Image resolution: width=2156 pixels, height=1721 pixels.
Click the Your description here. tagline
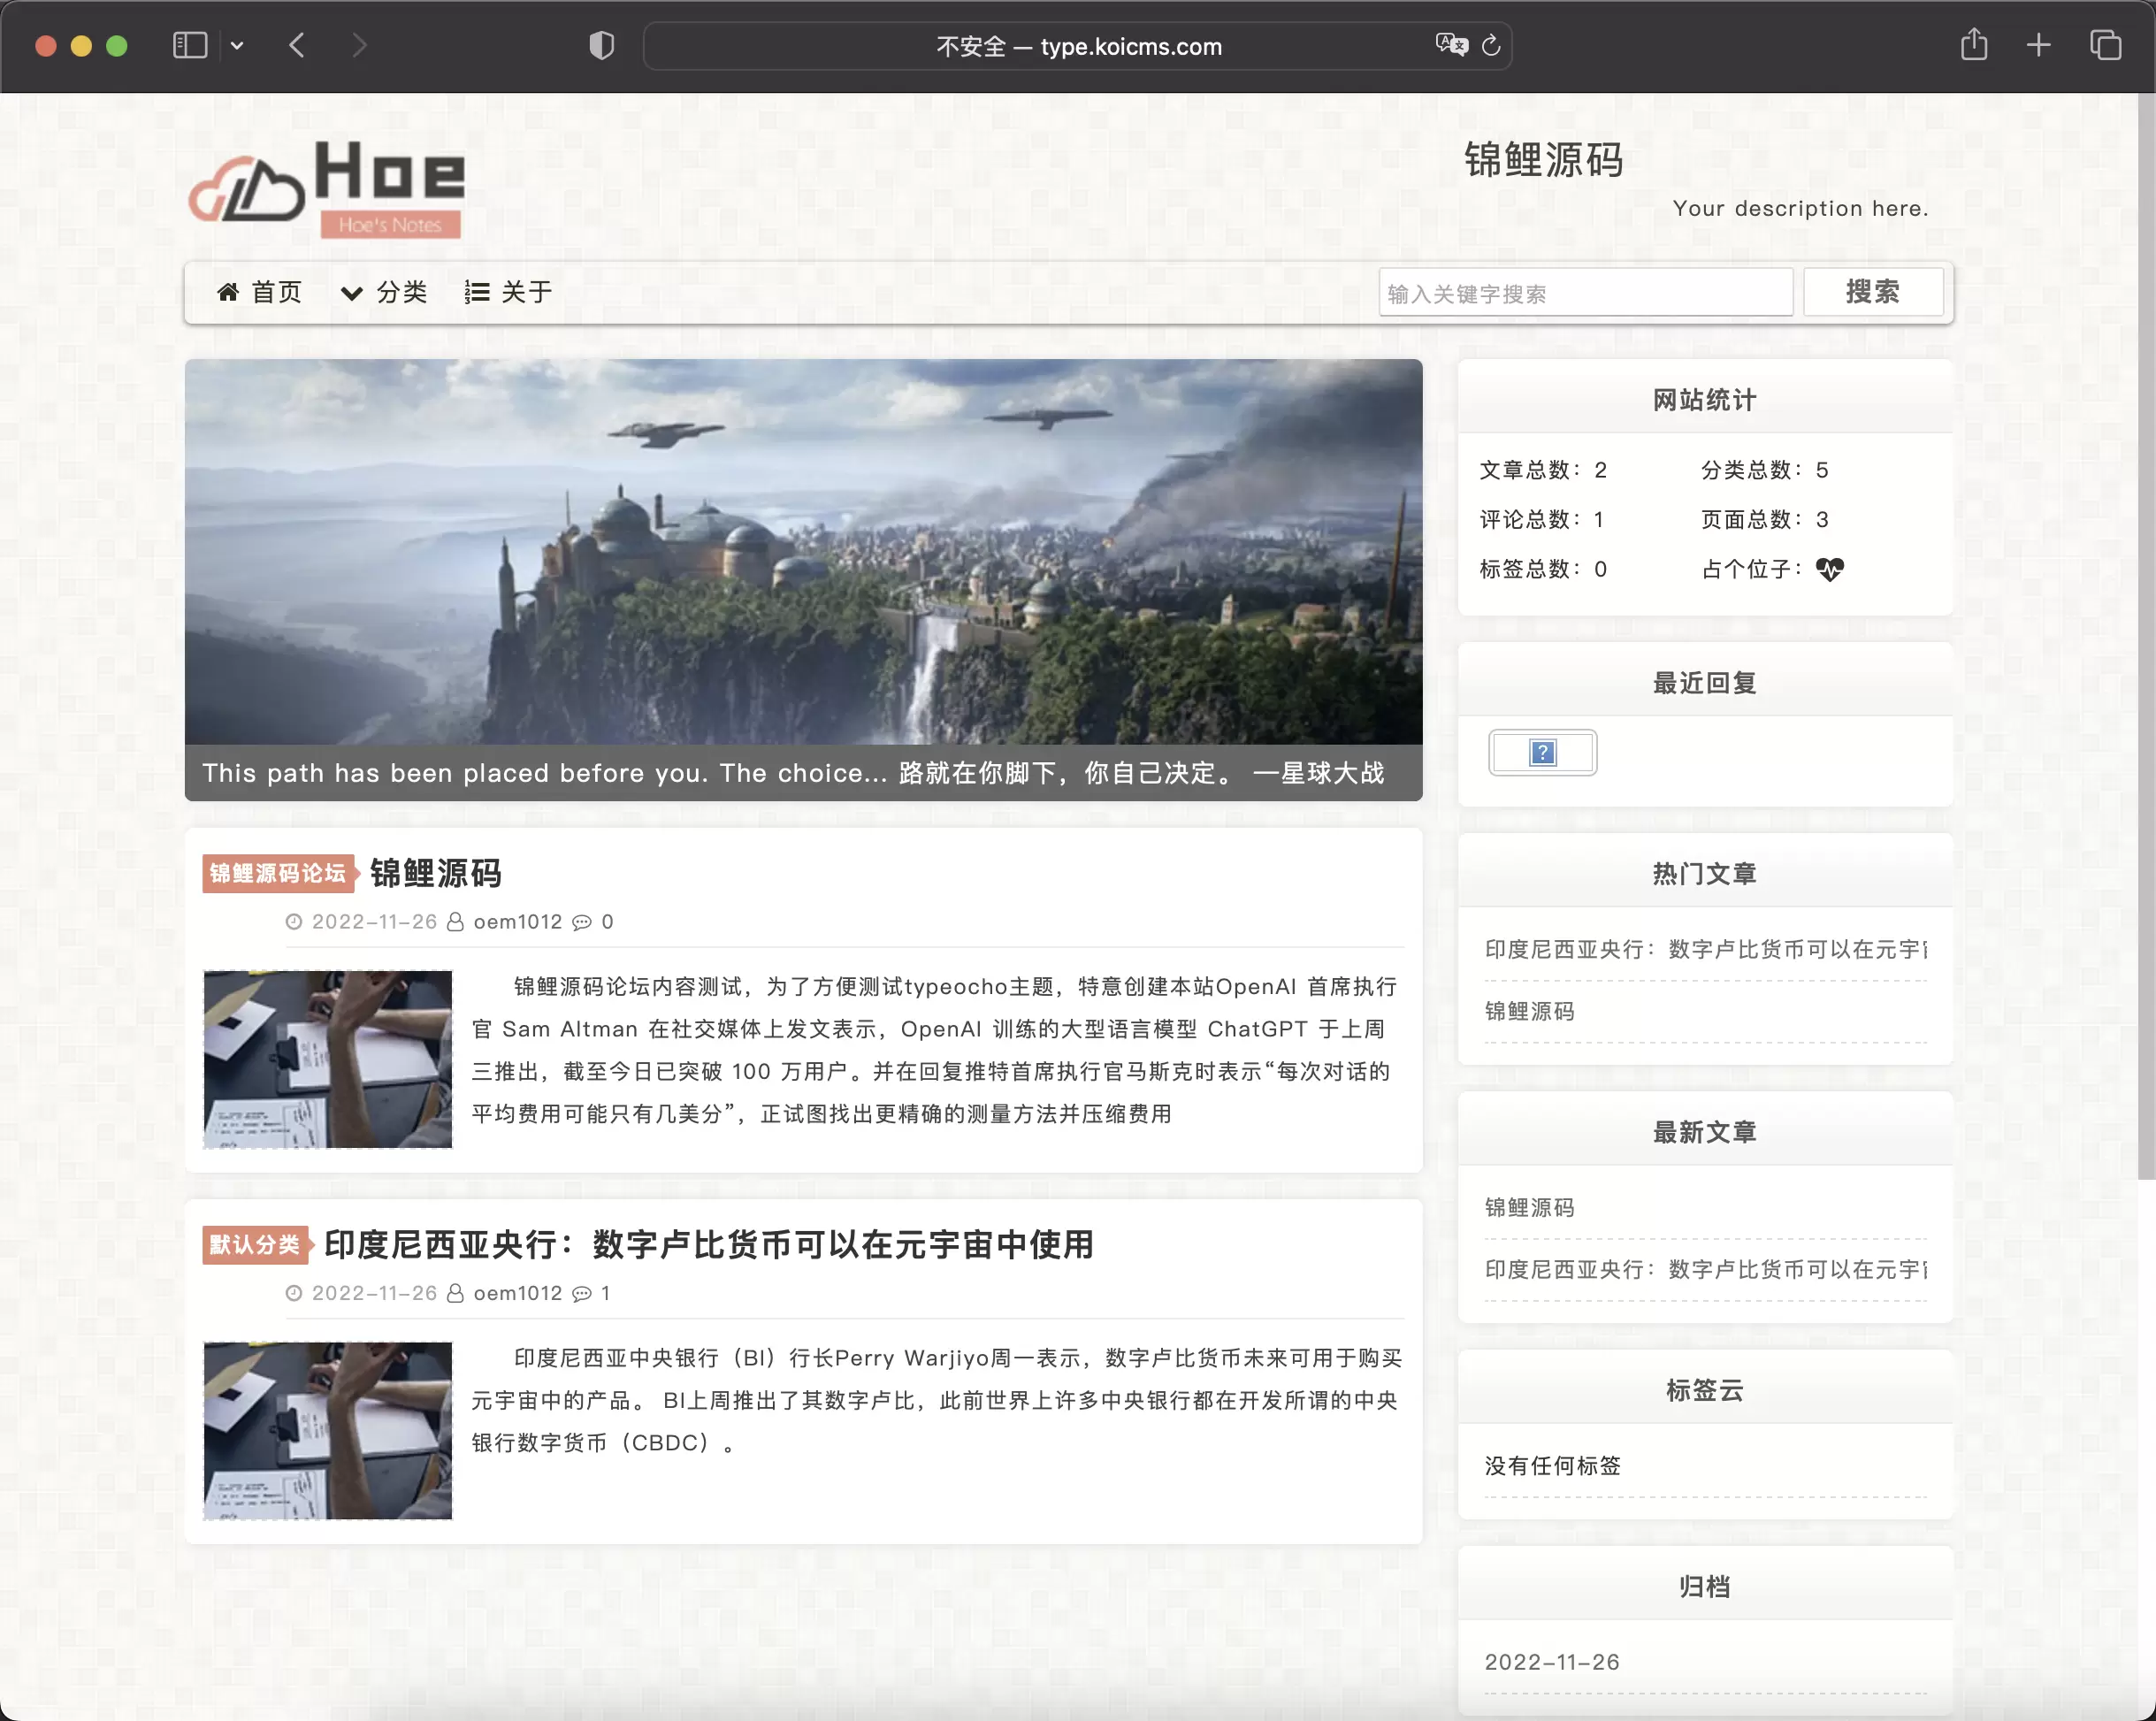click(1800, 208)
